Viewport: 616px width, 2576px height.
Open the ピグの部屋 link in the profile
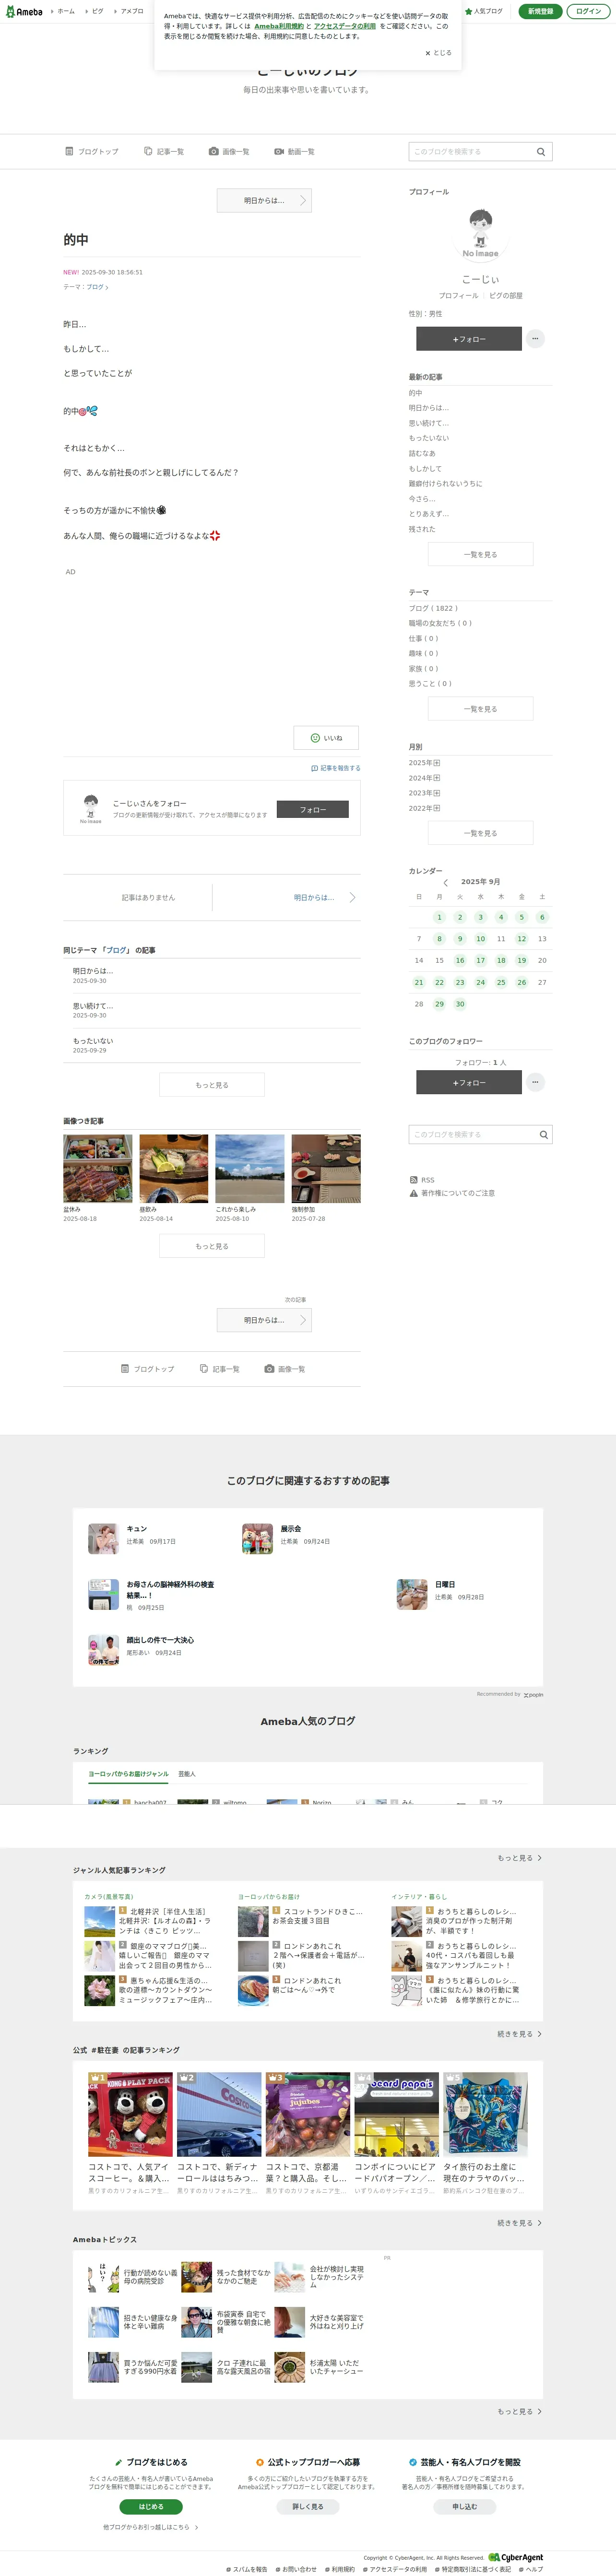click(506, 295)
